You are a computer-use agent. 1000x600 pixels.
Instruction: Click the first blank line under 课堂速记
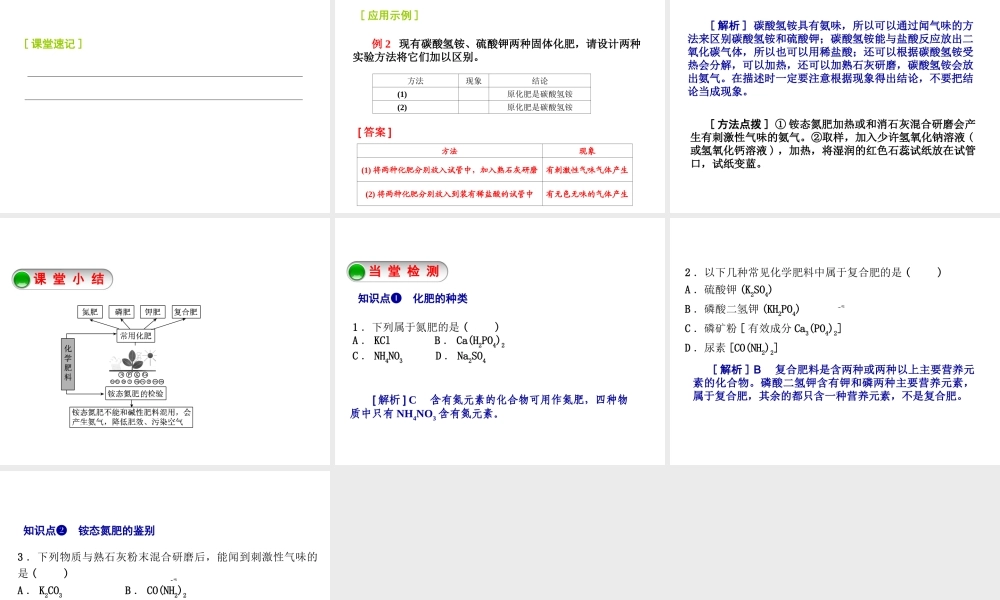(165, 77)
